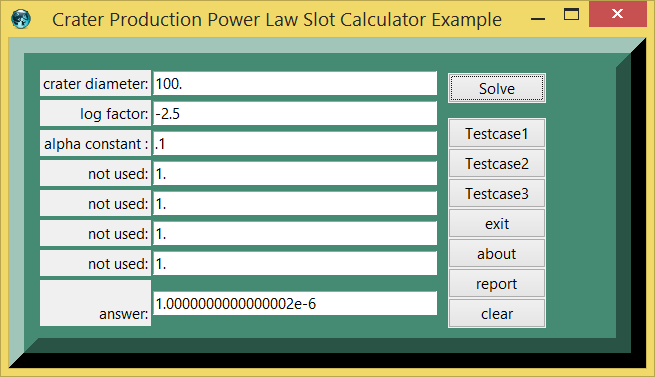Run Testcase1
This screenshot has height=377, width=655.
(497, 133)
